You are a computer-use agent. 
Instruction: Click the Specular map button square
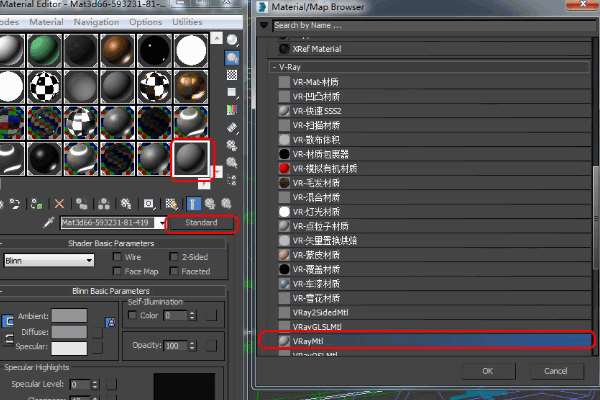(x=98, y=348)
